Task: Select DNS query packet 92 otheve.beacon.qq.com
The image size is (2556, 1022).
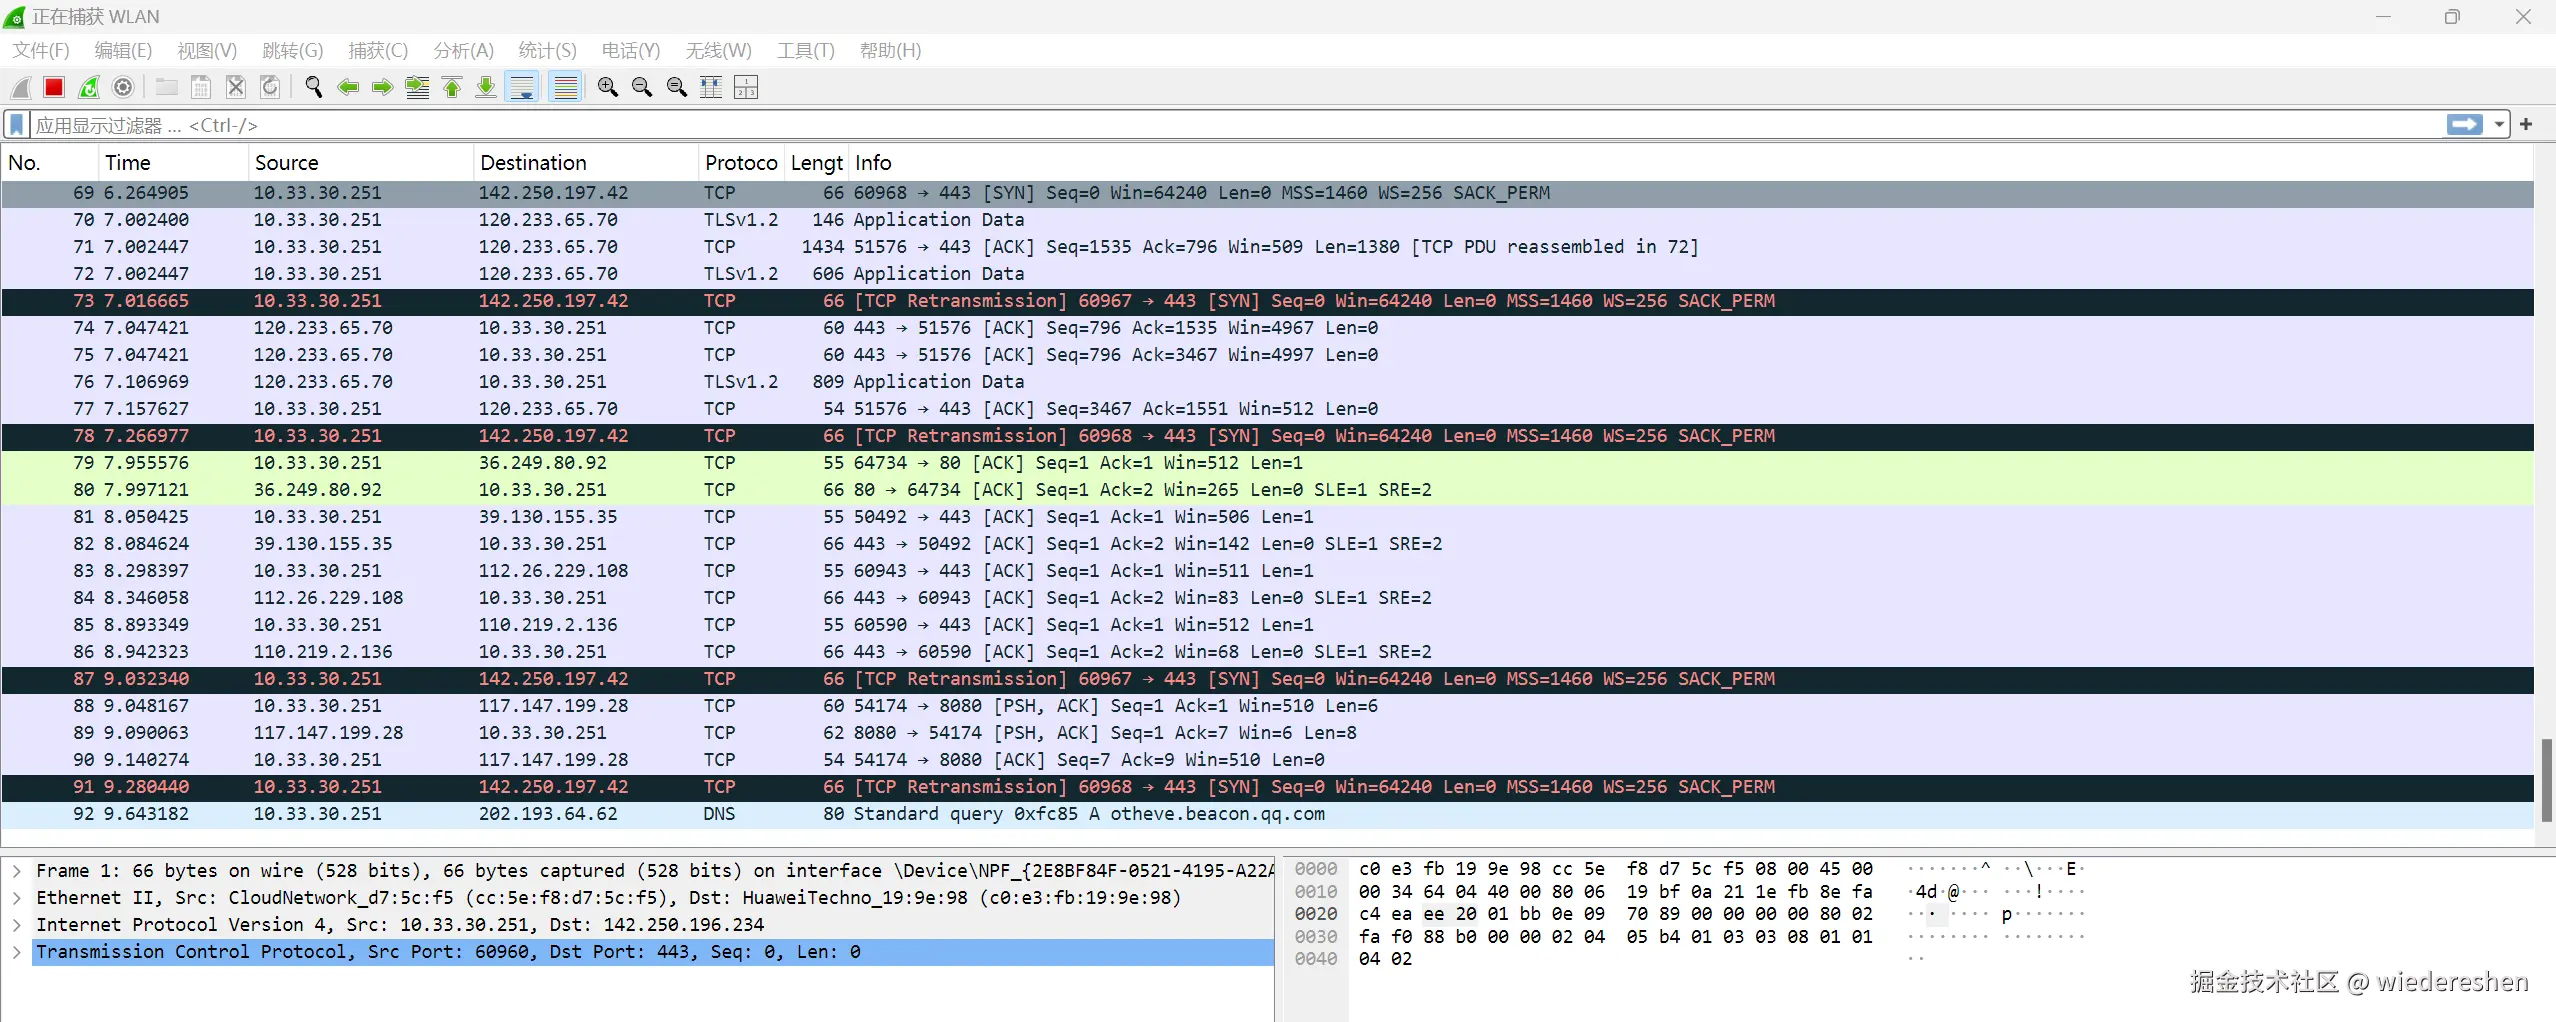Action: 1267,814
